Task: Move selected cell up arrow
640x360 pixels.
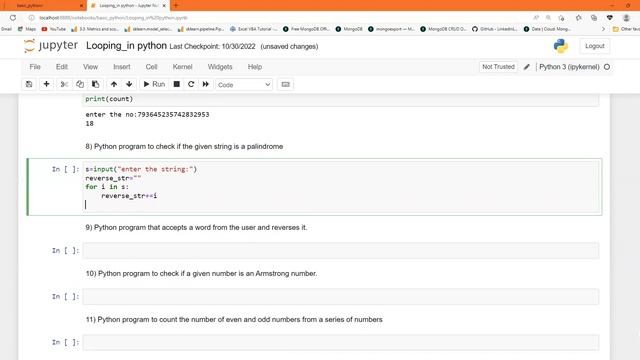Action: pos(114,84)
